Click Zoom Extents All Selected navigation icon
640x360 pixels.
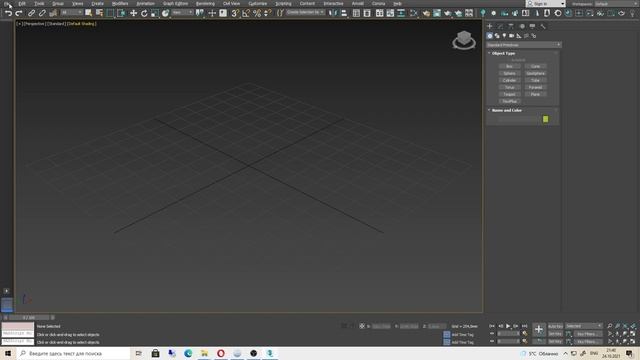tap(633, 326)
